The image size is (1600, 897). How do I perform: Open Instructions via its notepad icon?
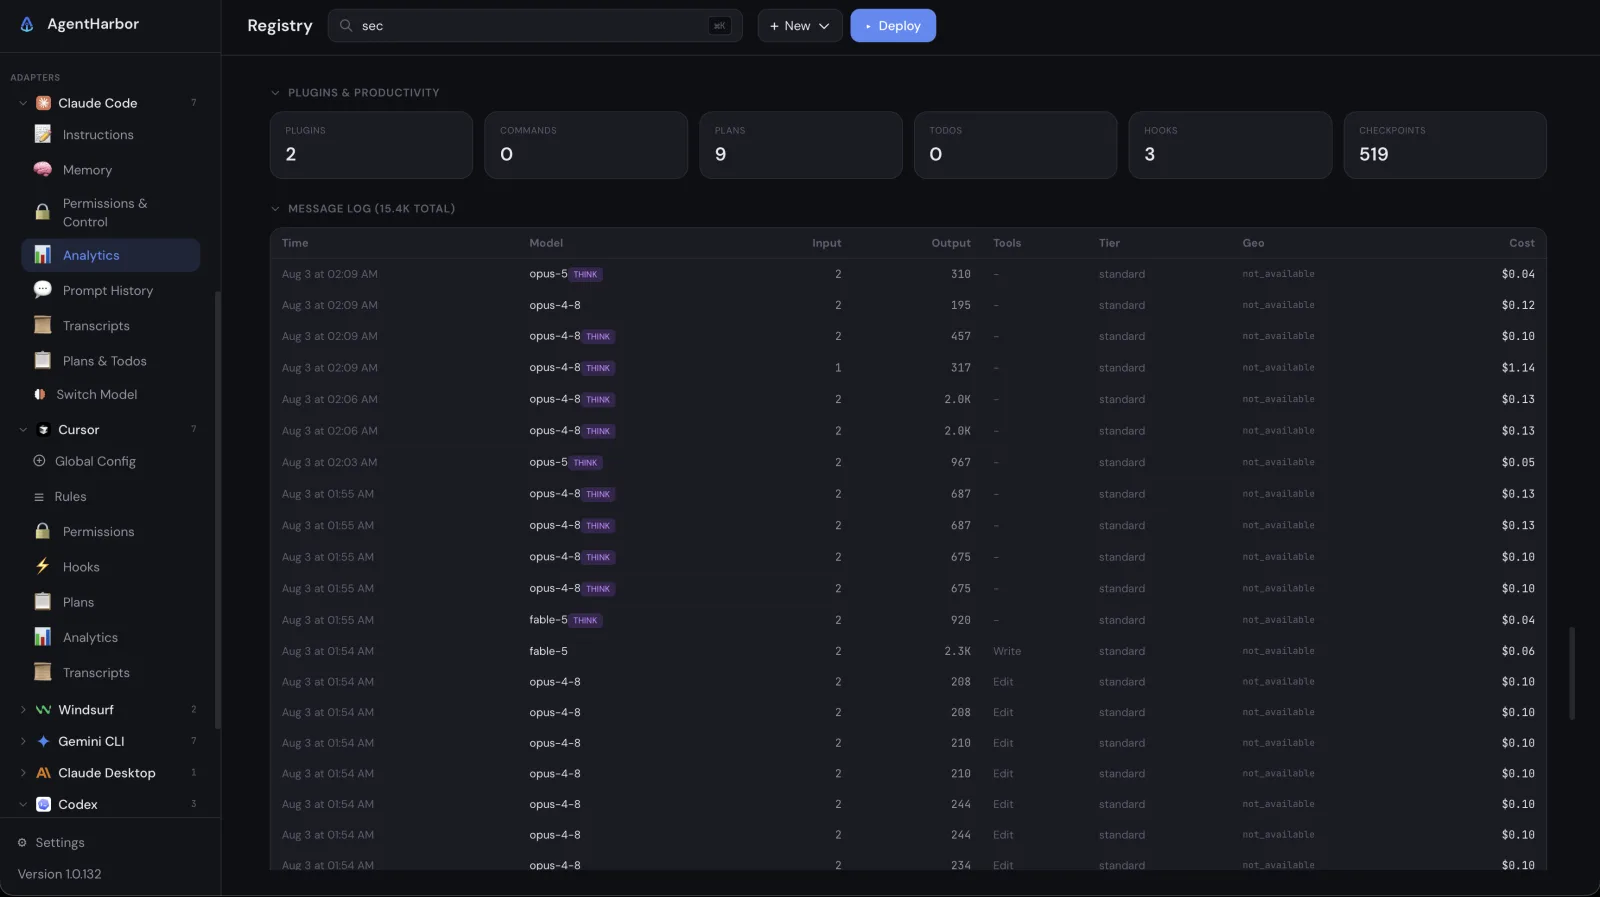(43, 134)
